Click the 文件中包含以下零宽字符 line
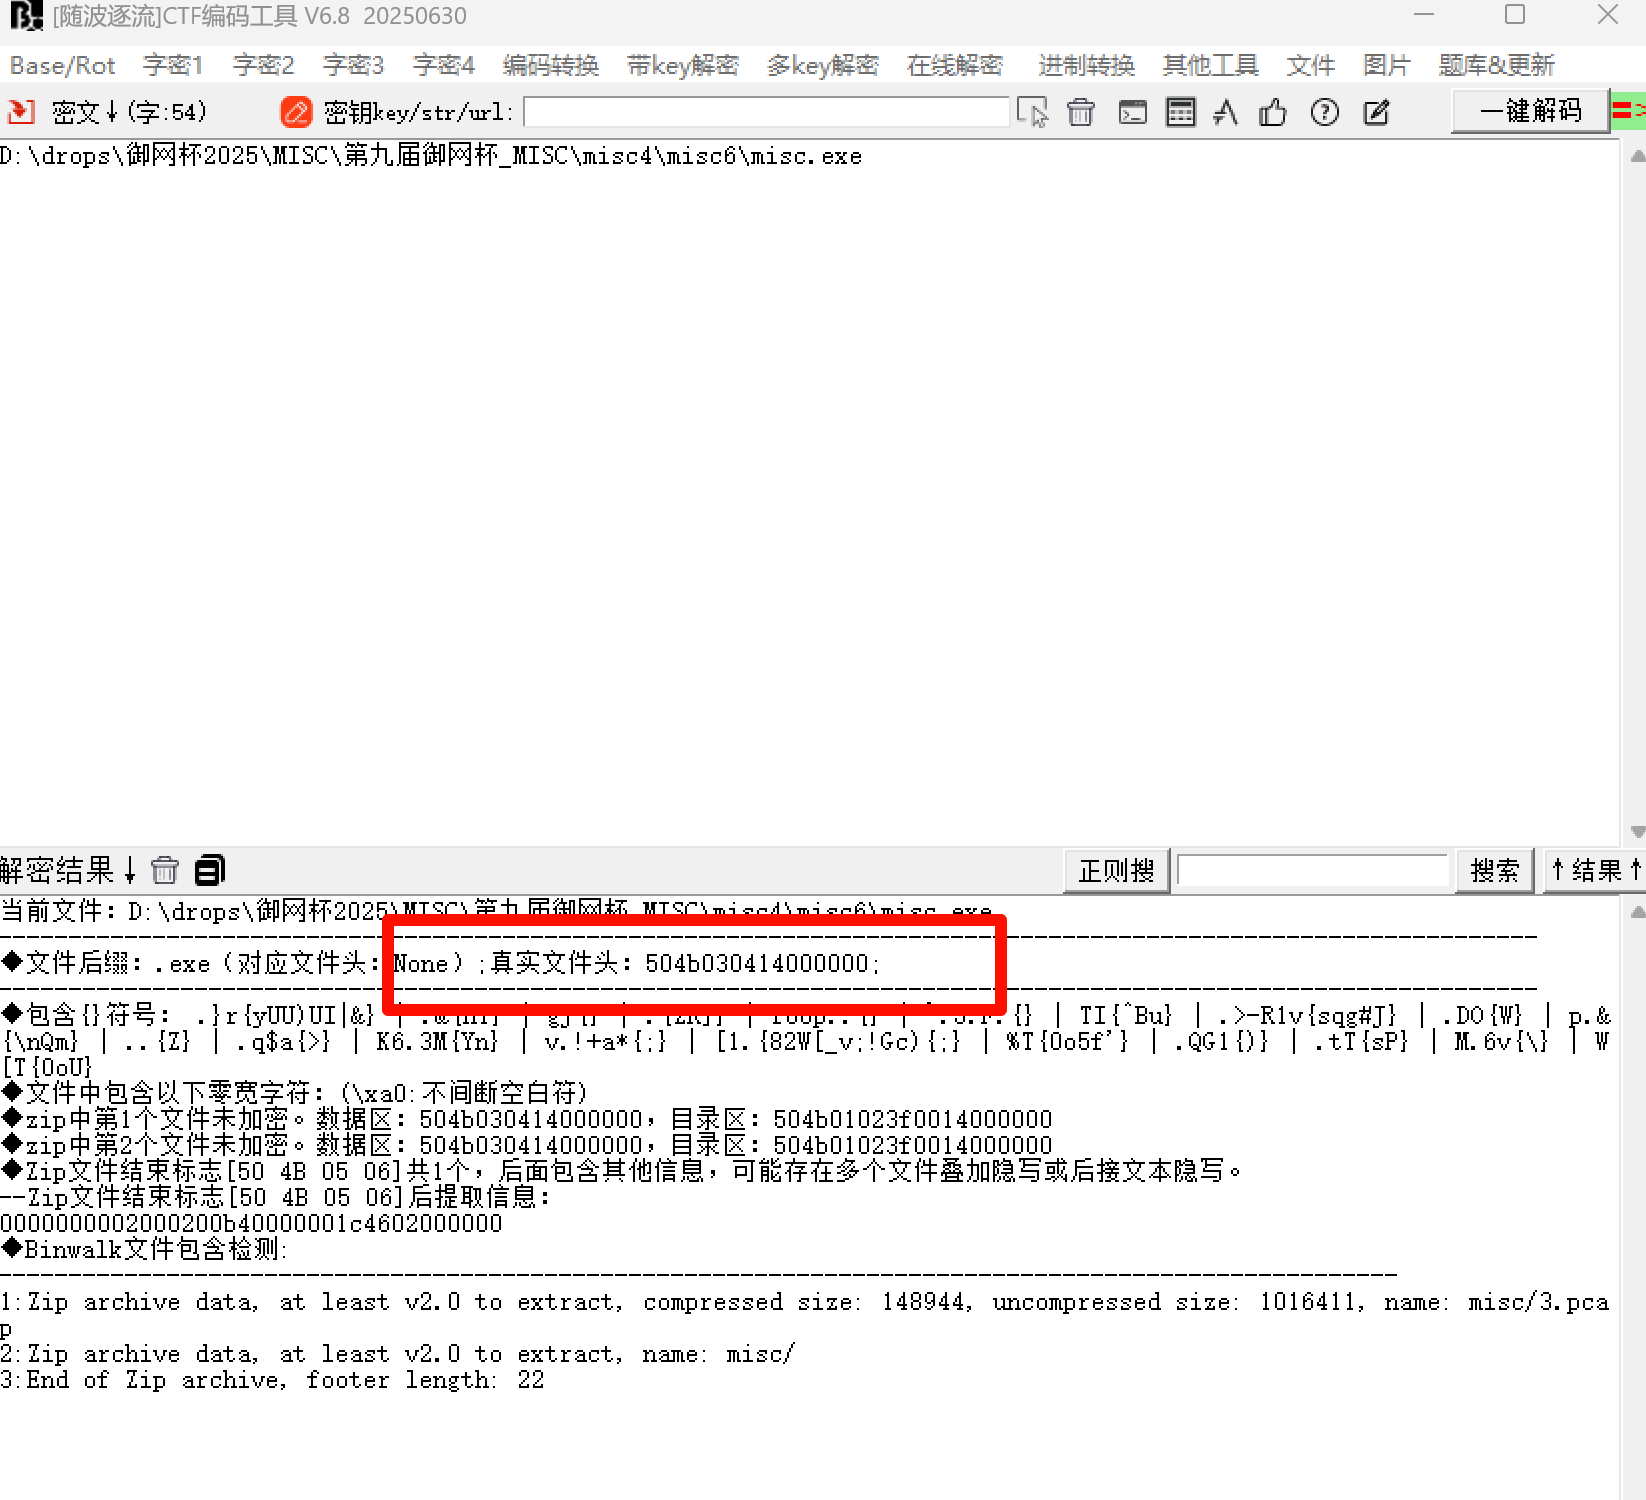Screen dimensions: 1646x1500 pos(296,1093)
